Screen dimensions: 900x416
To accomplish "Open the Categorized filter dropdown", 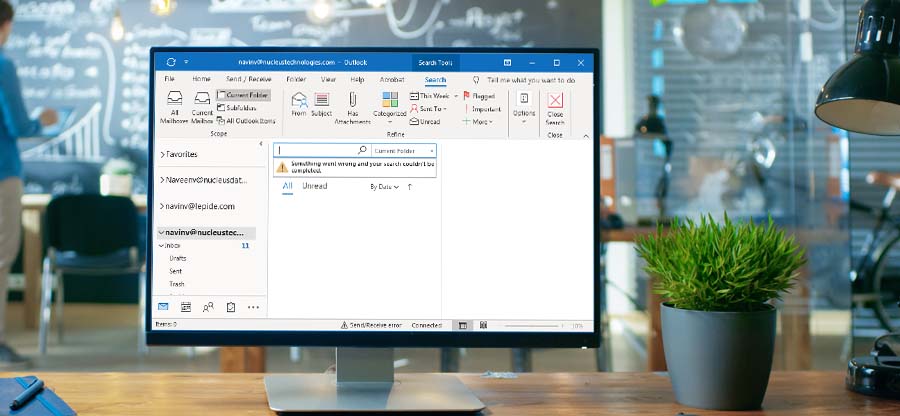I will (x=390, y=108).
